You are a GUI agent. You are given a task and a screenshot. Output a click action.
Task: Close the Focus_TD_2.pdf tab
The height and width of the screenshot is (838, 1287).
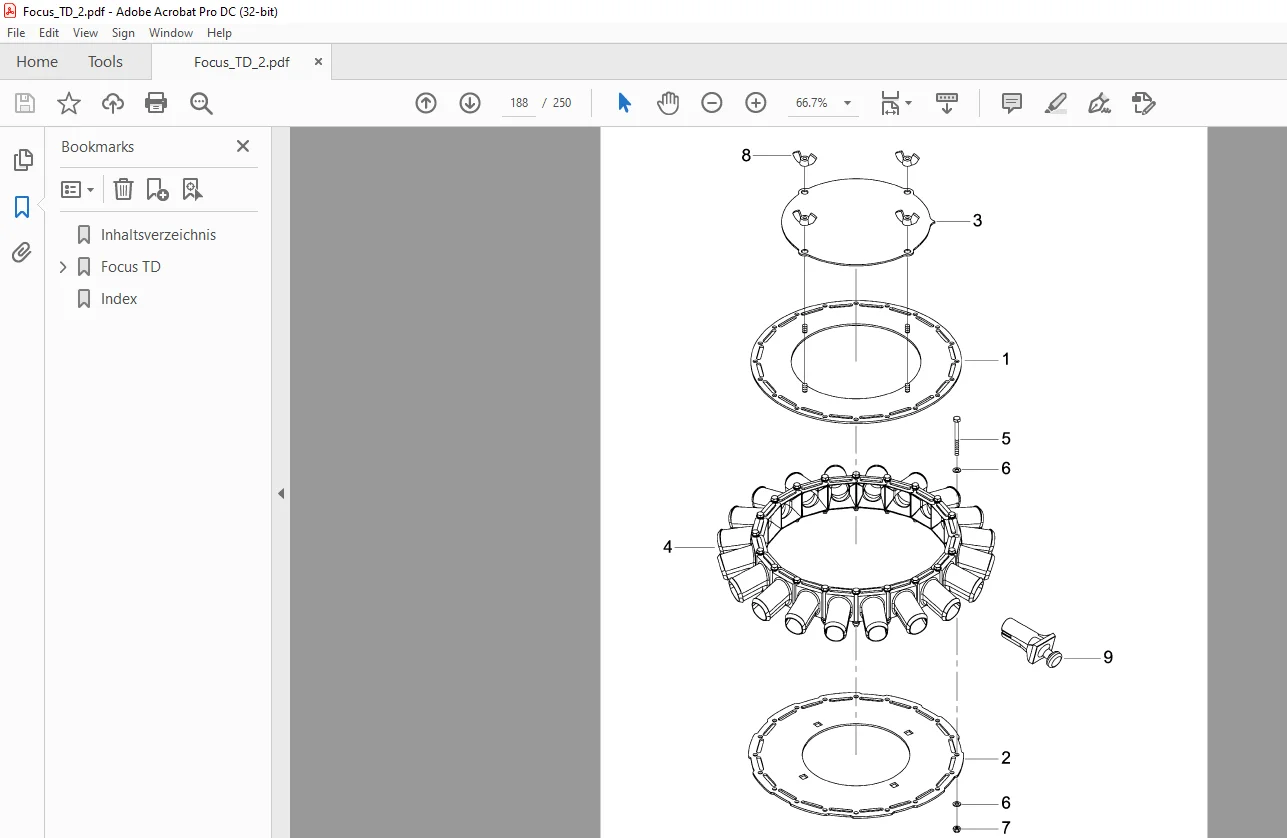click(x=319, y=62)
